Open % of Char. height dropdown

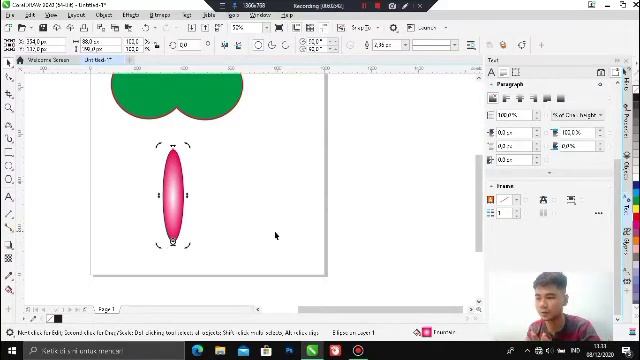coord(577,115)
